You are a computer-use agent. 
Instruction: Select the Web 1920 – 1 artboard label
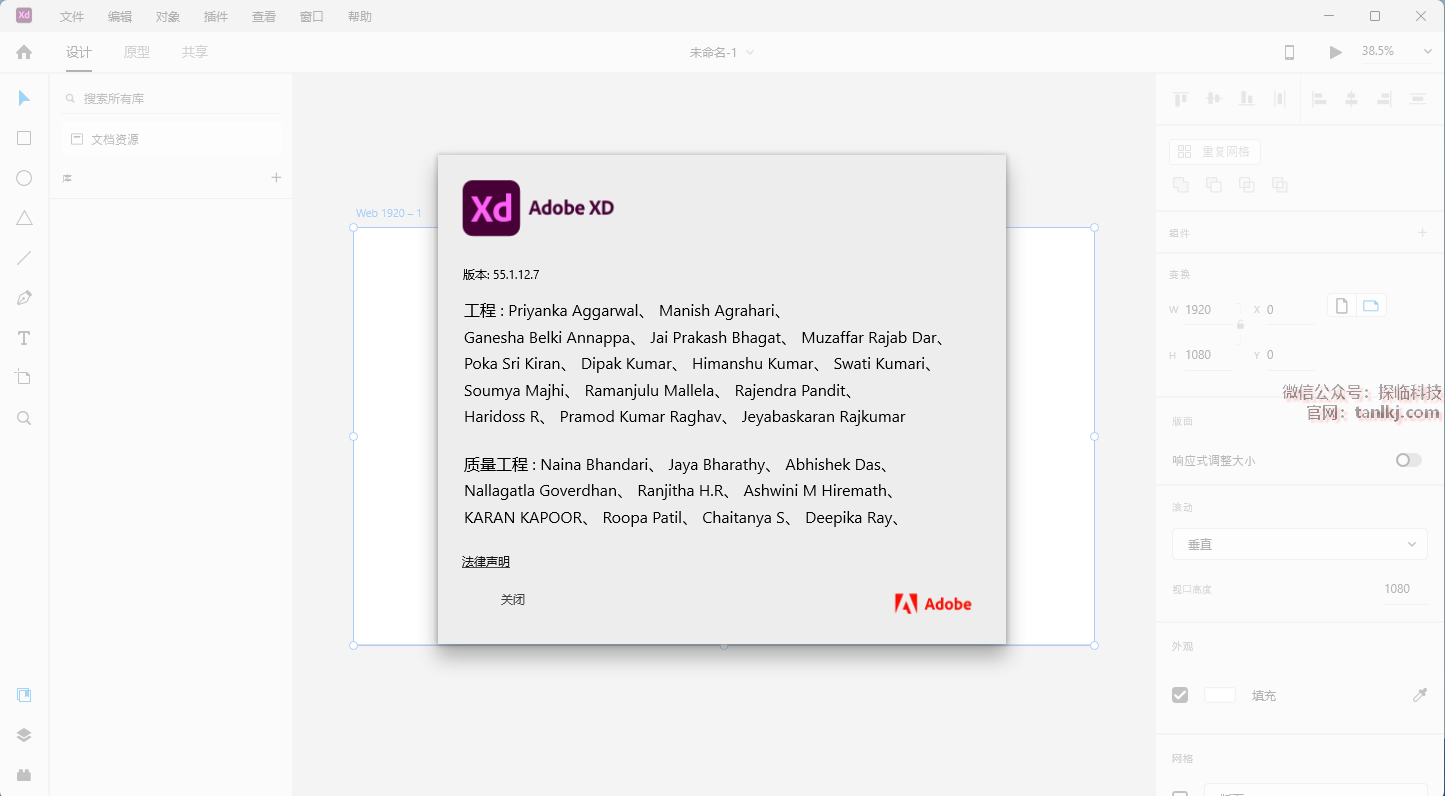coord(389,213)
